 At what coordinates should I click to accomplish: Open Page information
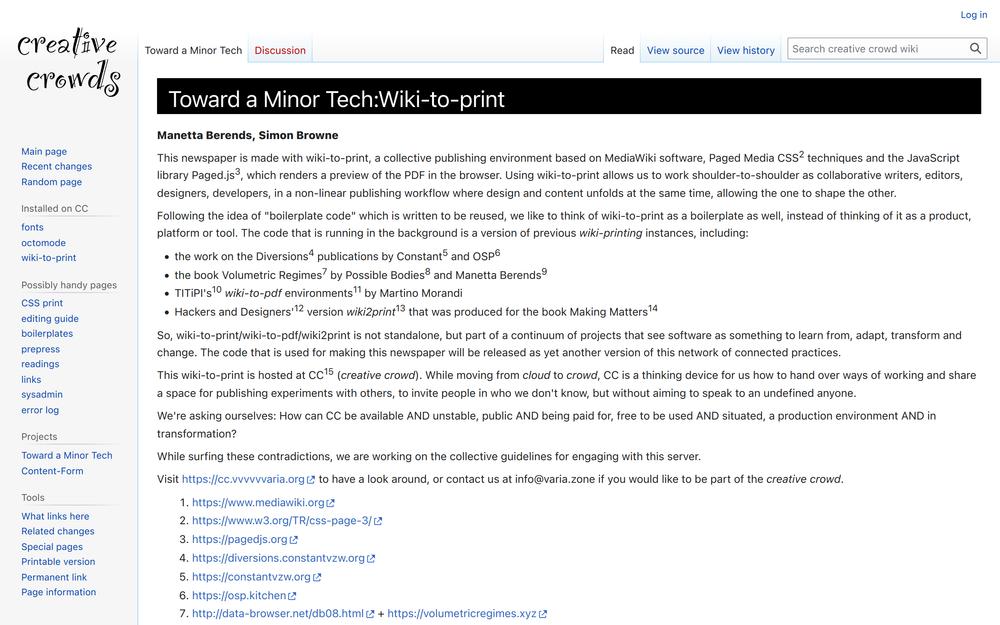(59, 592)
